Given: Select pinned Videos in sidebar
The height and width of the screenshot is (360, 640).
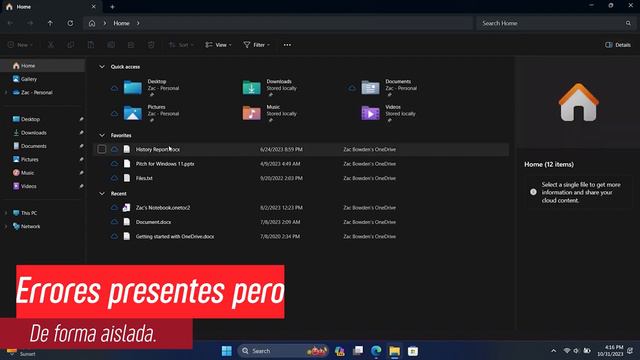Looking at the screenshot, I should point(42,186).
